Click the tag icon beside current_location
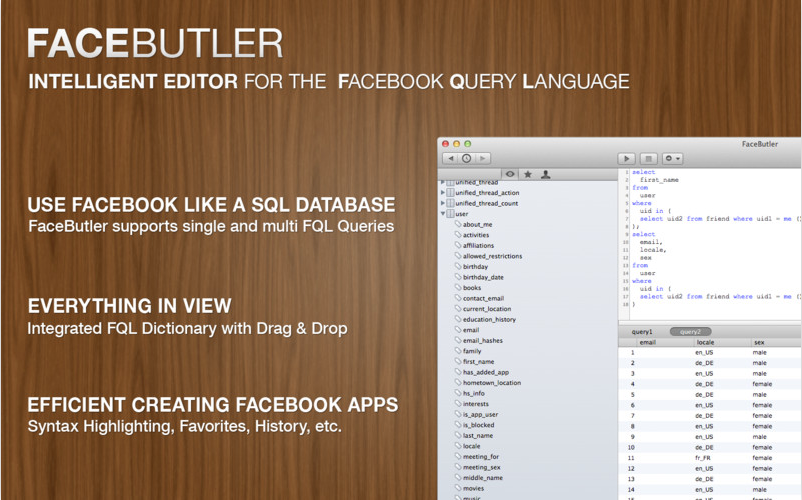 [x=458, y=309]
